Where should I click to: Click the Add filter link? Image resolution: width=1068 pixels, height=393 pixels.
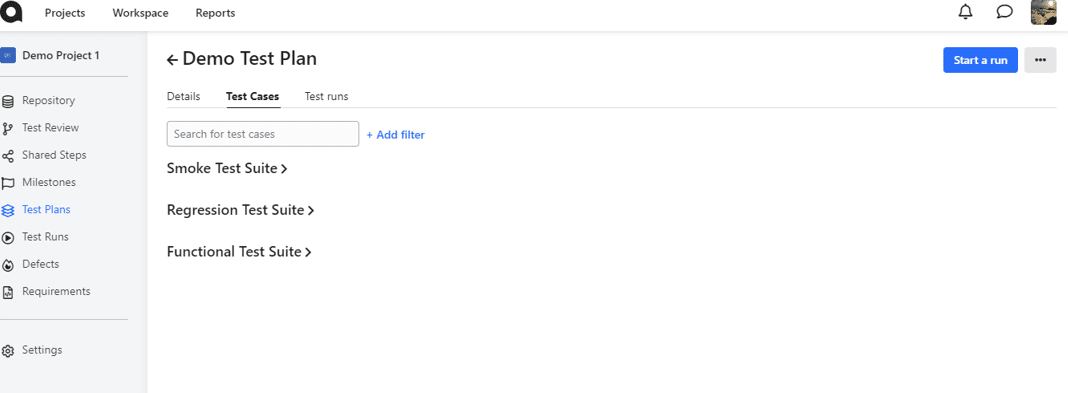pos(395,135)
